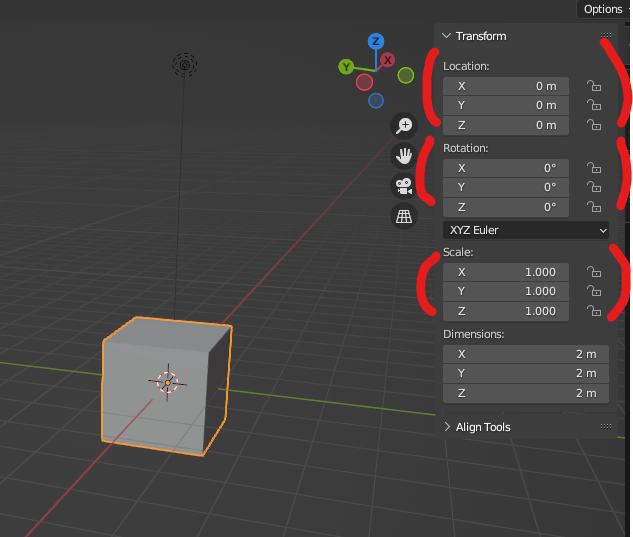Click the Dimensions X field
This screenshot has width=633, height=537.
click(x=526, y=354)
